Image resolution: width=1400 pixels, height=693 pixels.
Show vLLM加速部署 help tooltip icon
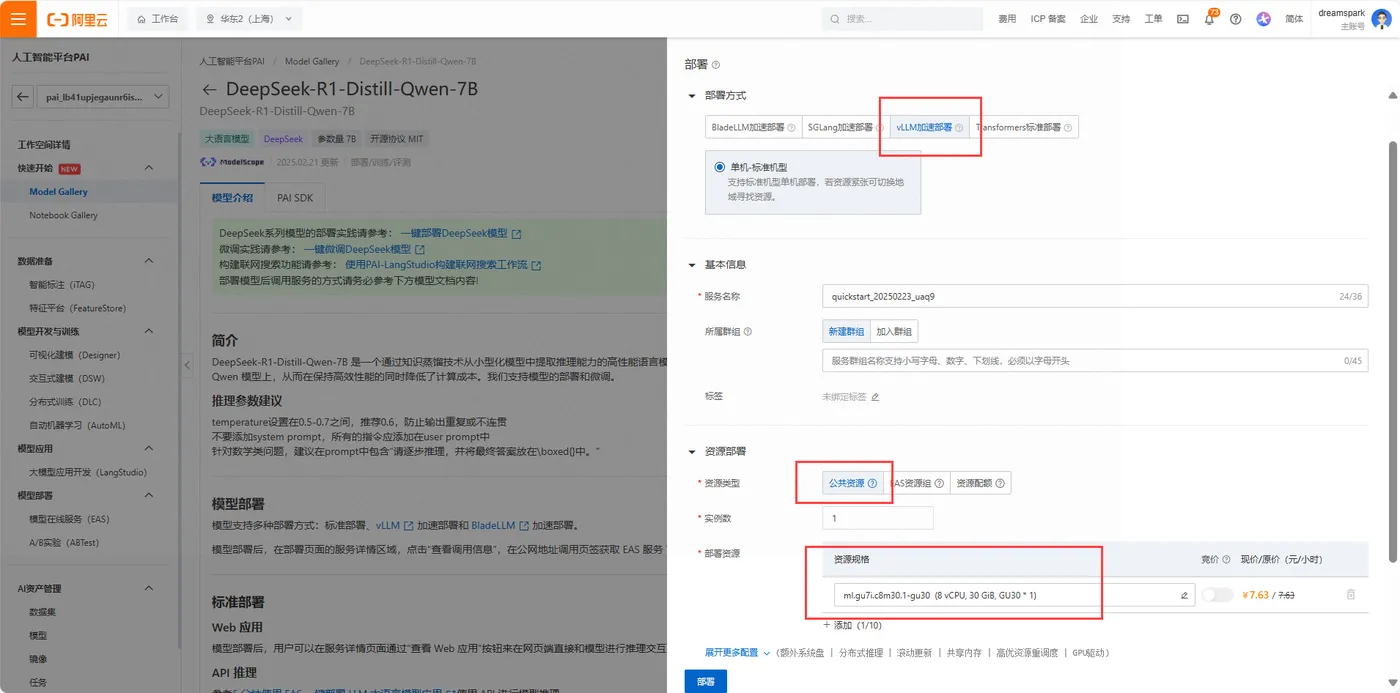point(959,128)
